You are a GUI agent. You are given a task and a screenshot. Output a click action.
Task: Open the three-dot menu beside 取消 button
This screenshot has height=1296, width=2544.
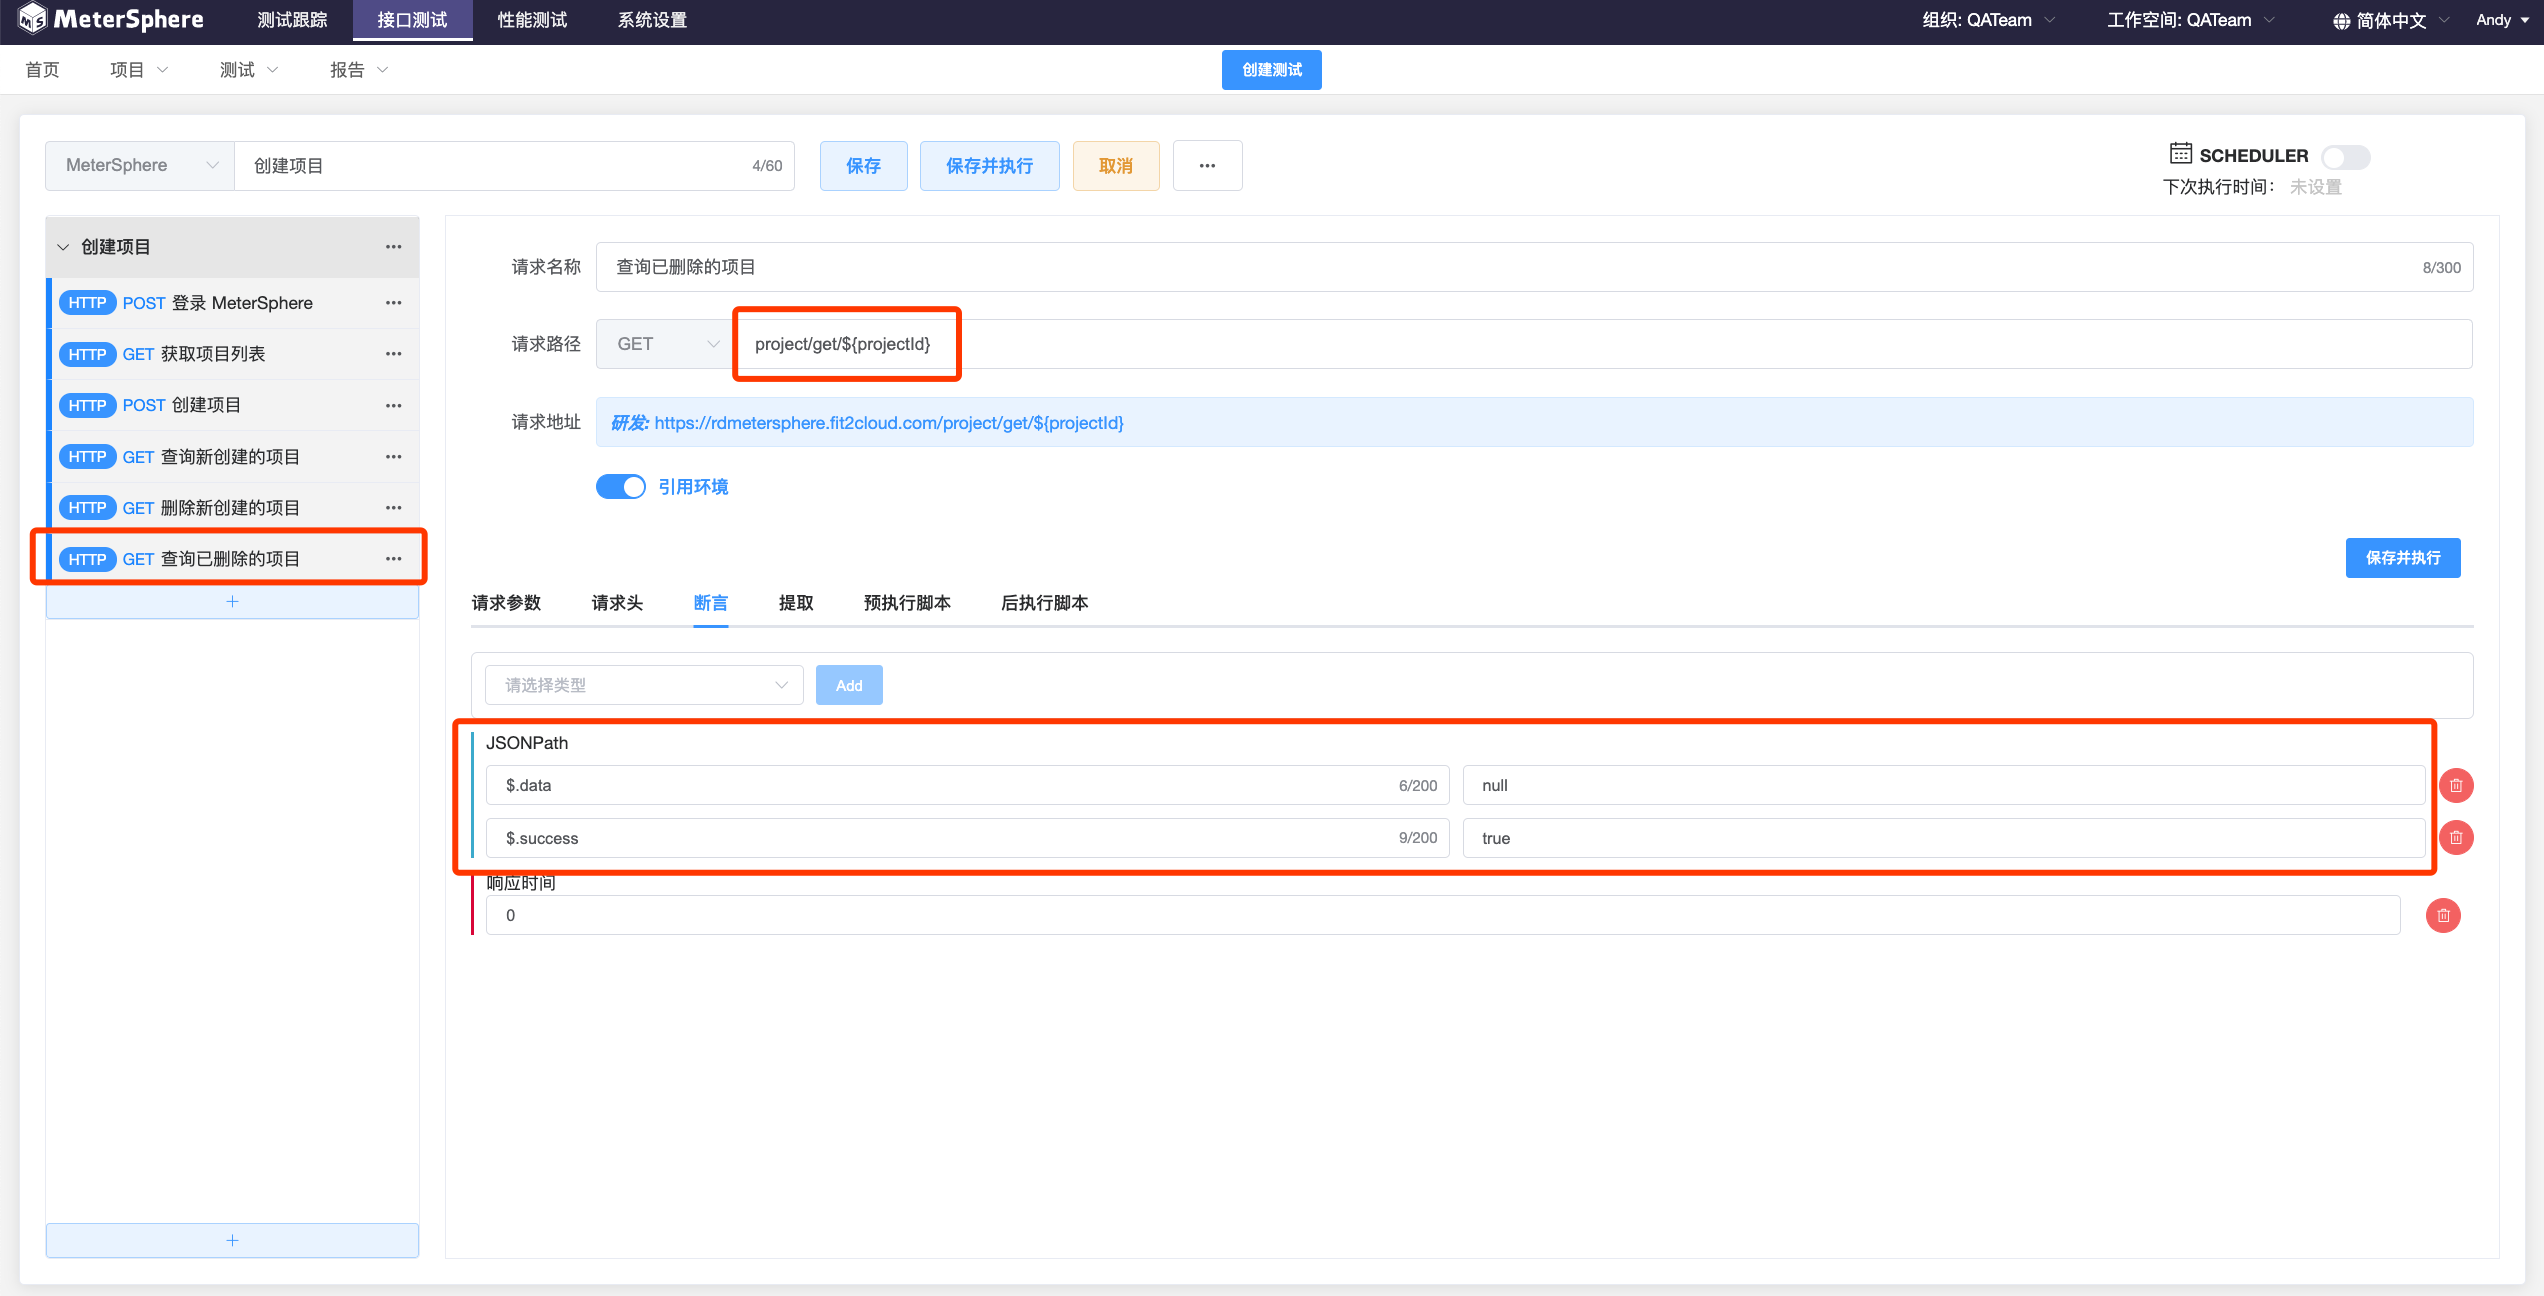(1207, 166)
